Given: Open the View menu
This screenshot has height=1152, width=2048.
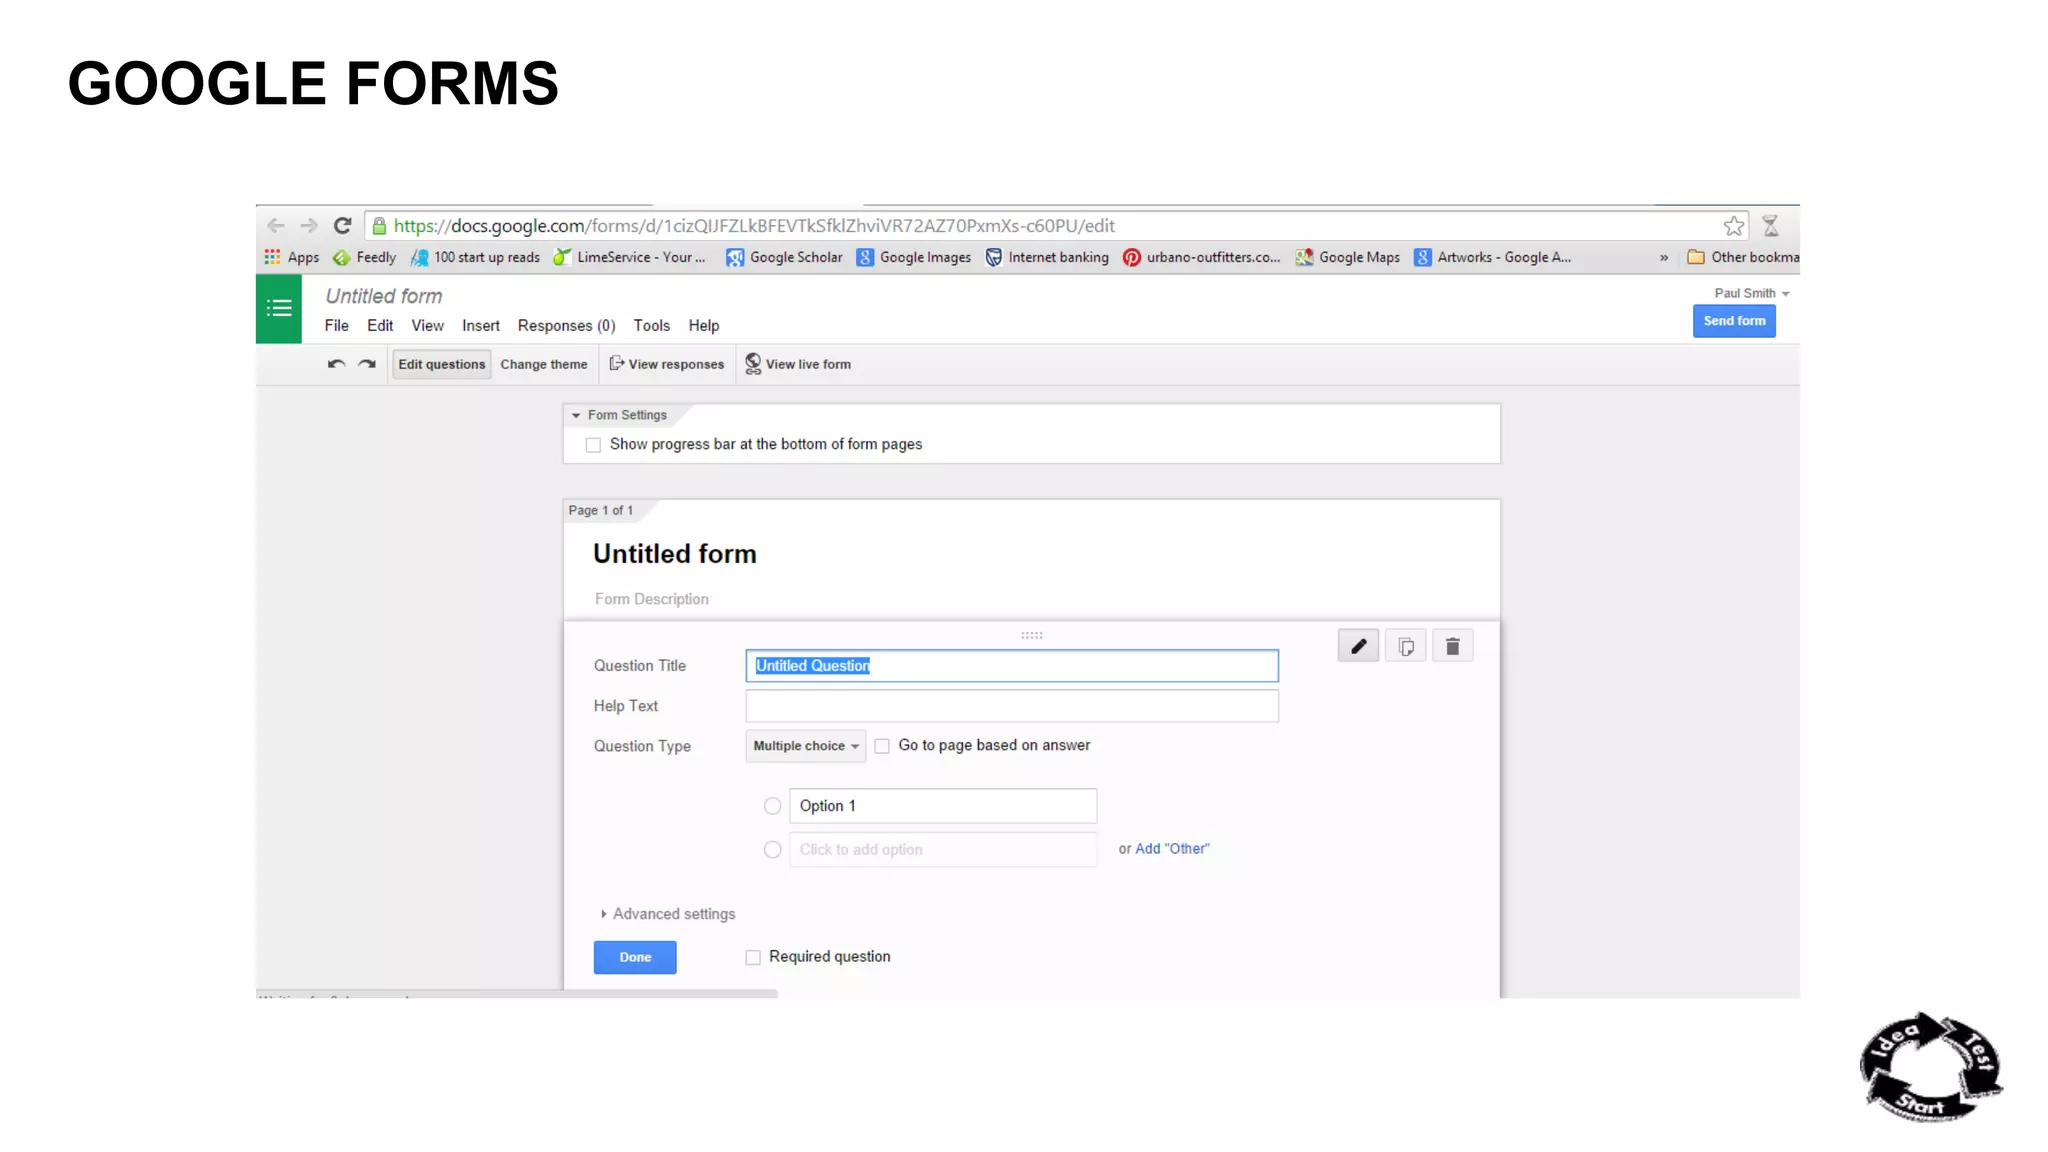Looking at the screenshot, I should tap(428, 326).
